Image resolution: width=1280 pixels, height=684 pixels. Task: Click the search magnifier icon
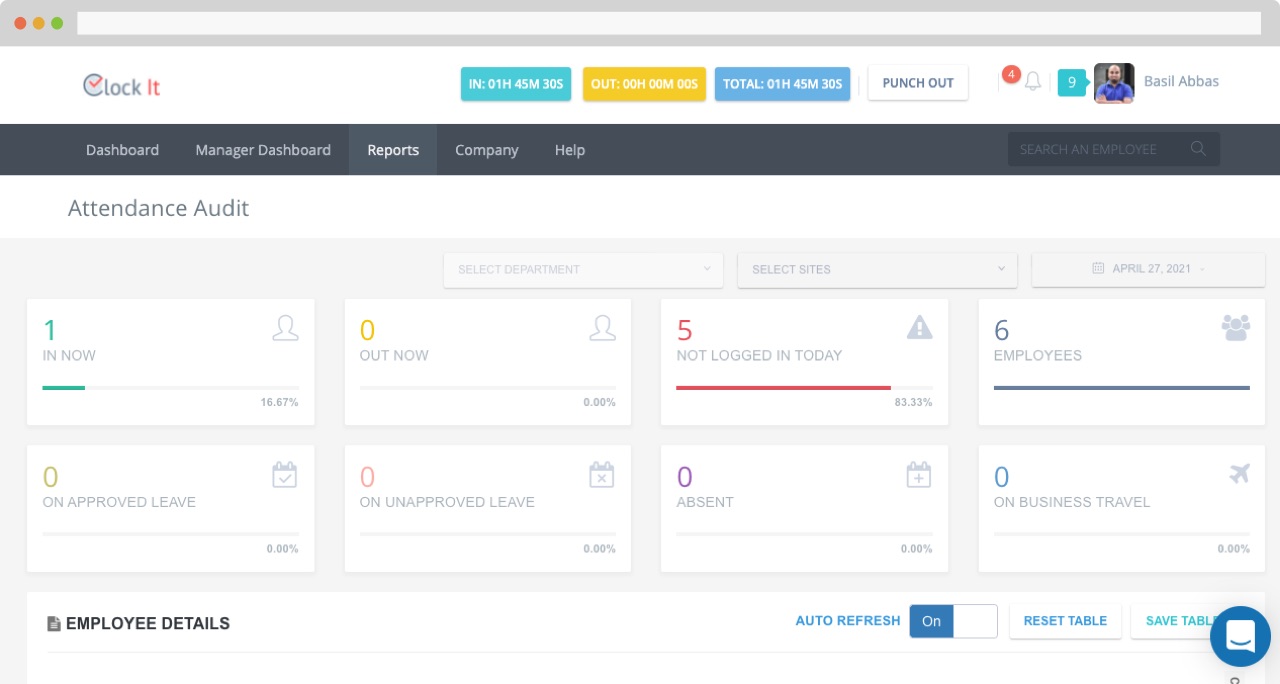[1198, 149]
